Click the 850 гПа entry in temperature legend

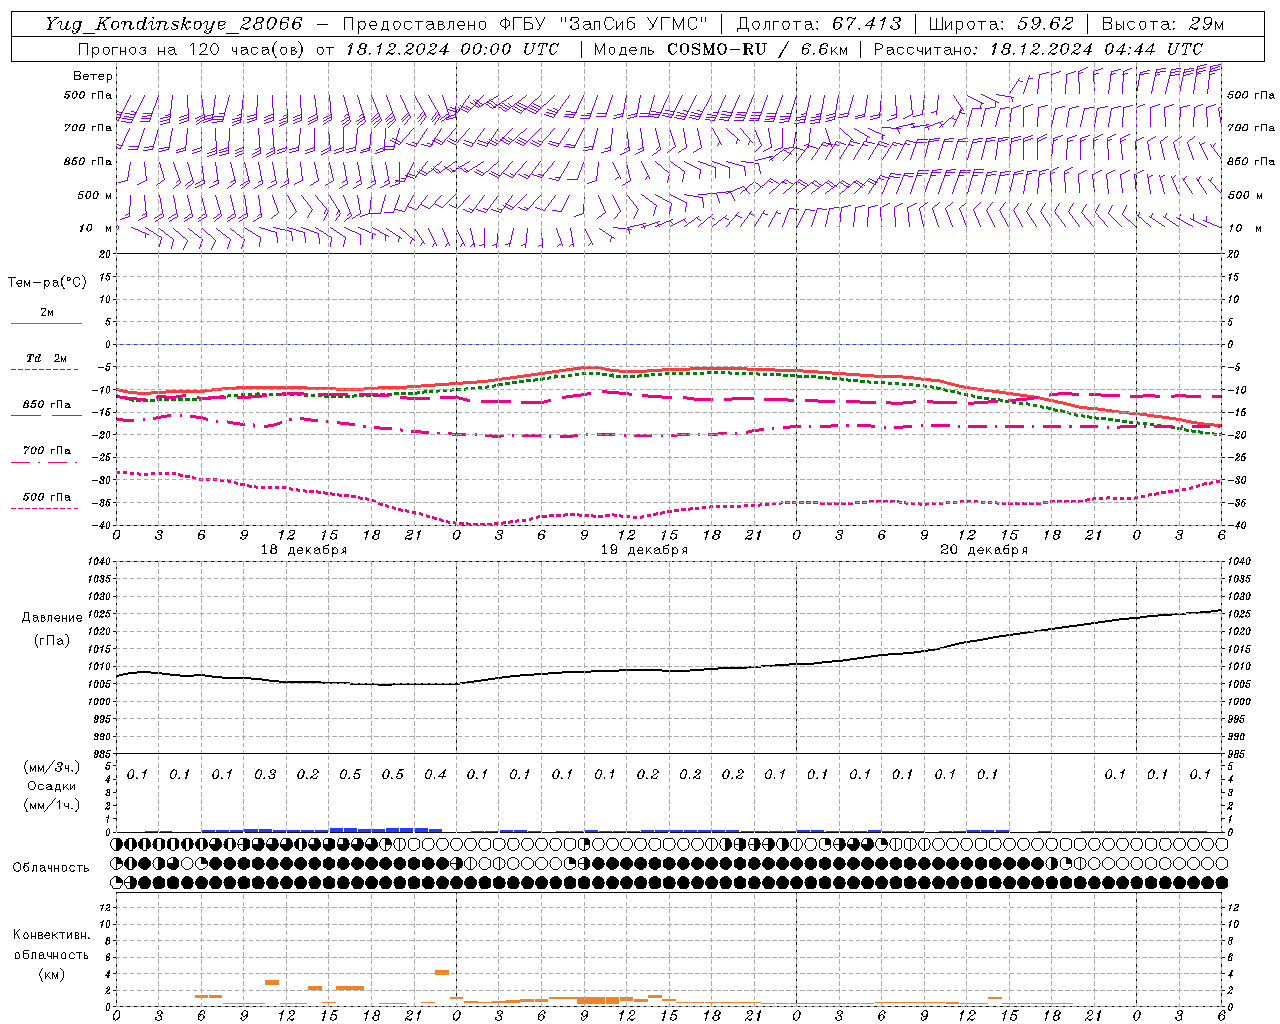coord(47,405)
